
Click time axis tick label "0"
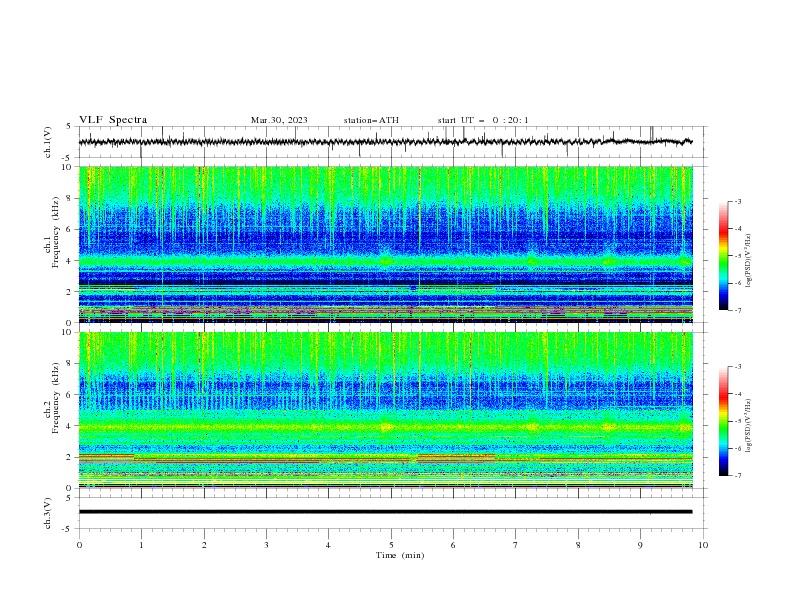click(x=79, y=545)
